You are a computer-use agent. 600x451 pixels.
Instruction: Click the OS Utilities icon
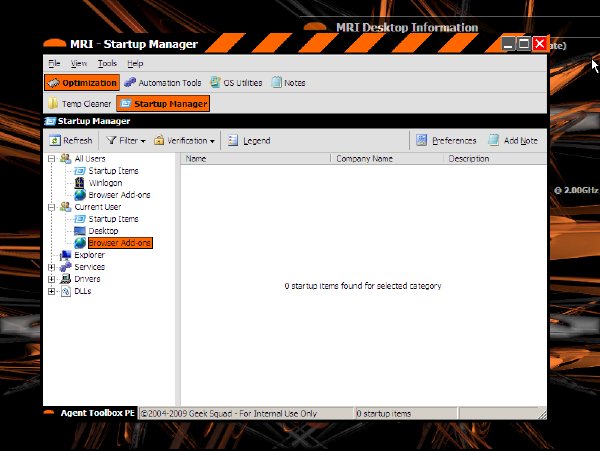tap(215, 82)
